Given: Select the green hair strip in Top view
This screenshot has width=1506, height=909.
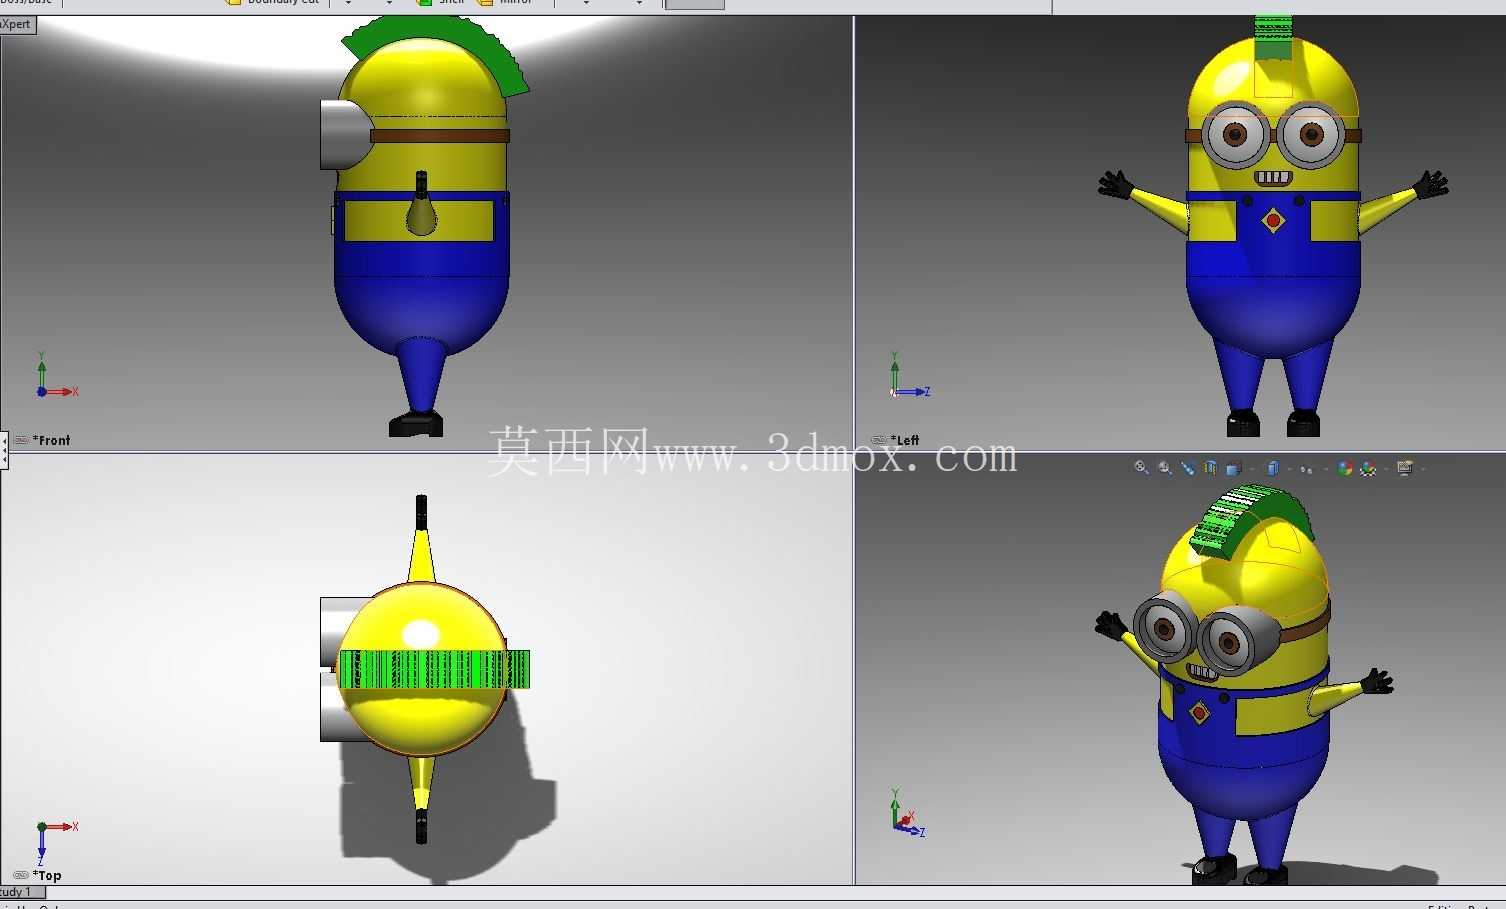Looking at the screenshot, I should tap(434, 669).
